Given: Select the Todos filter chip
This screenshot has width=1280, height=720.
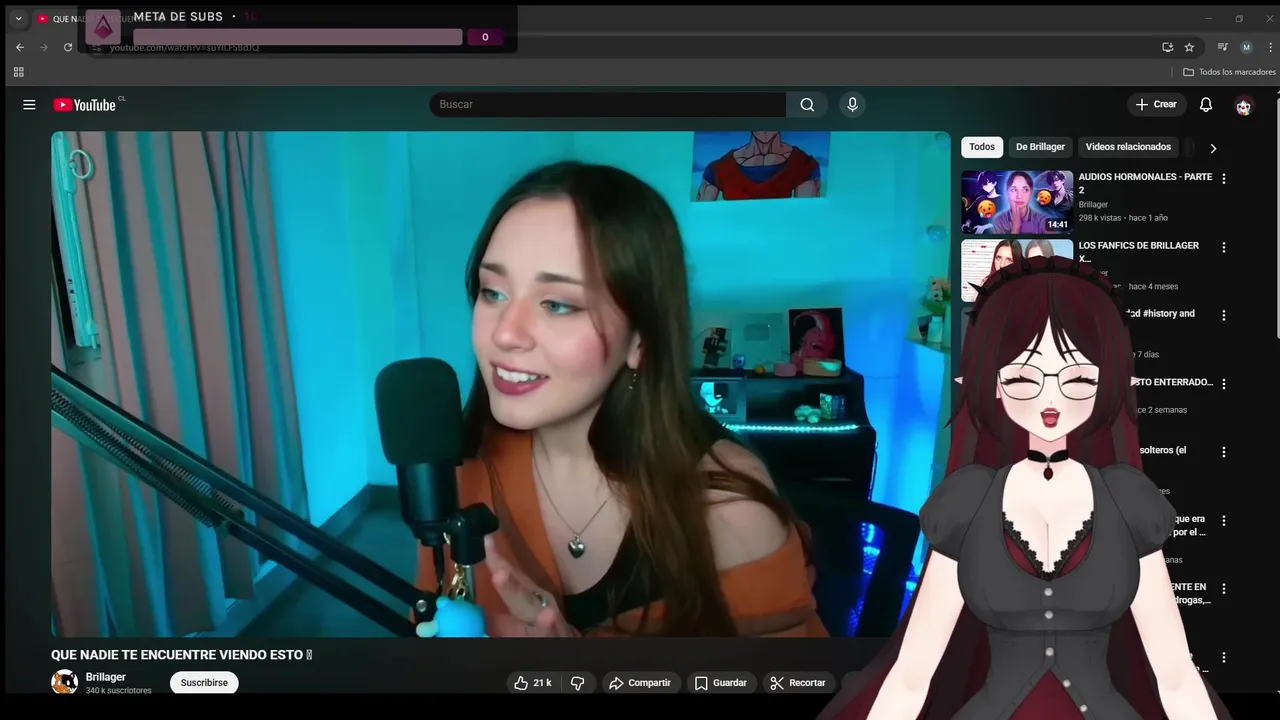Looking at the screenshot, I should click(982, 147).
